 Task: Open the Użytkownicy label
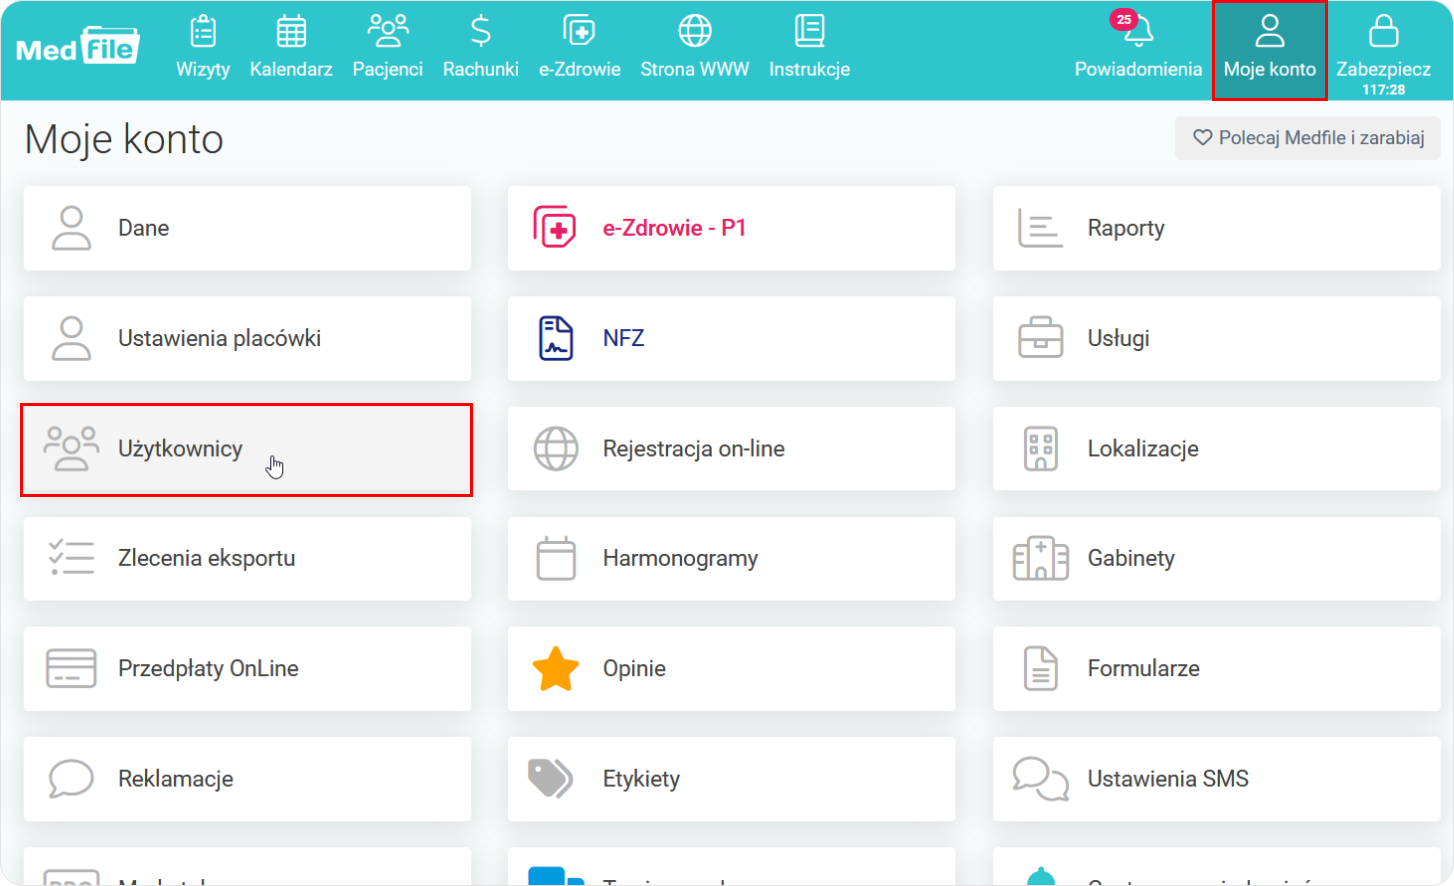pyautogui.click(x=181, y=449)
